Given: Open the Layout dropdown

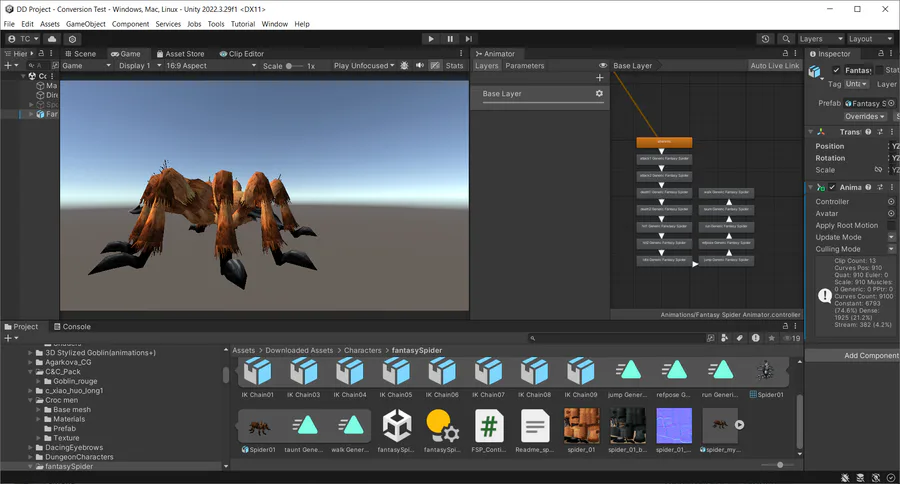Looking at the screenshot, I should click(871, 39).
